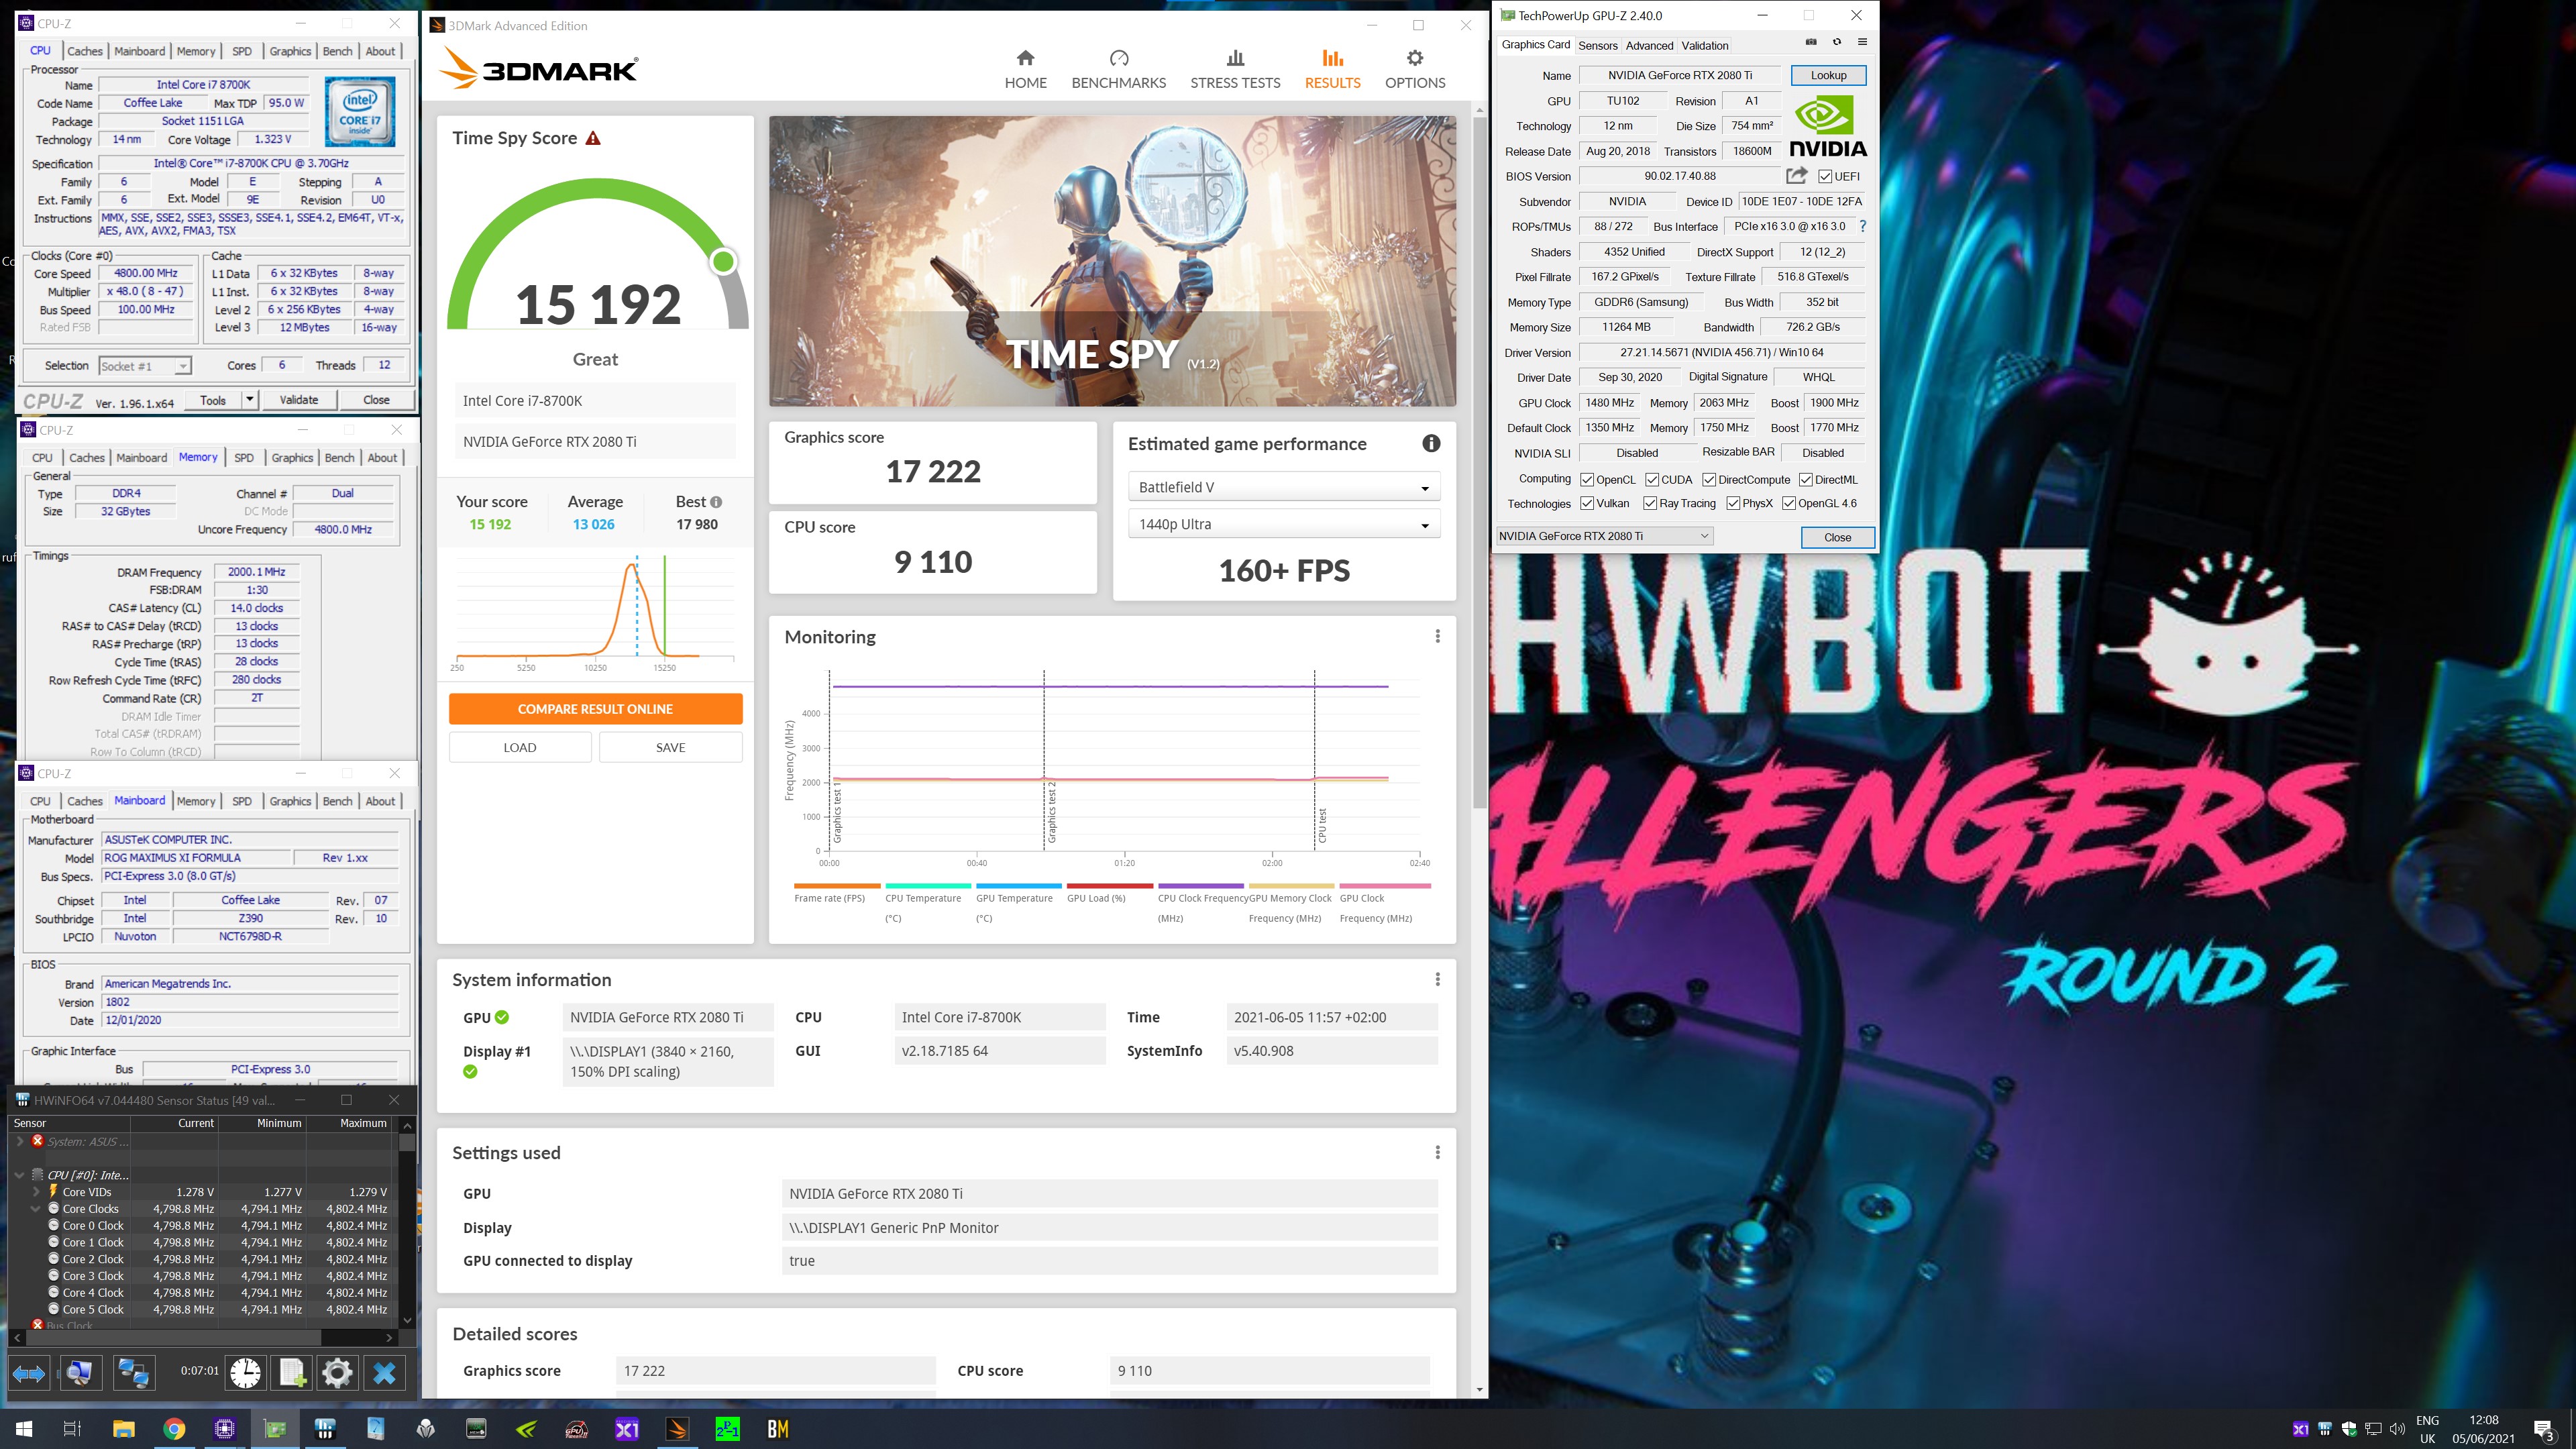The width and height of the screenshot is (2576, 1449).
Task: Click the HWiNFO remote monitor magnifier icon
Action: (x=80, y=1373)
